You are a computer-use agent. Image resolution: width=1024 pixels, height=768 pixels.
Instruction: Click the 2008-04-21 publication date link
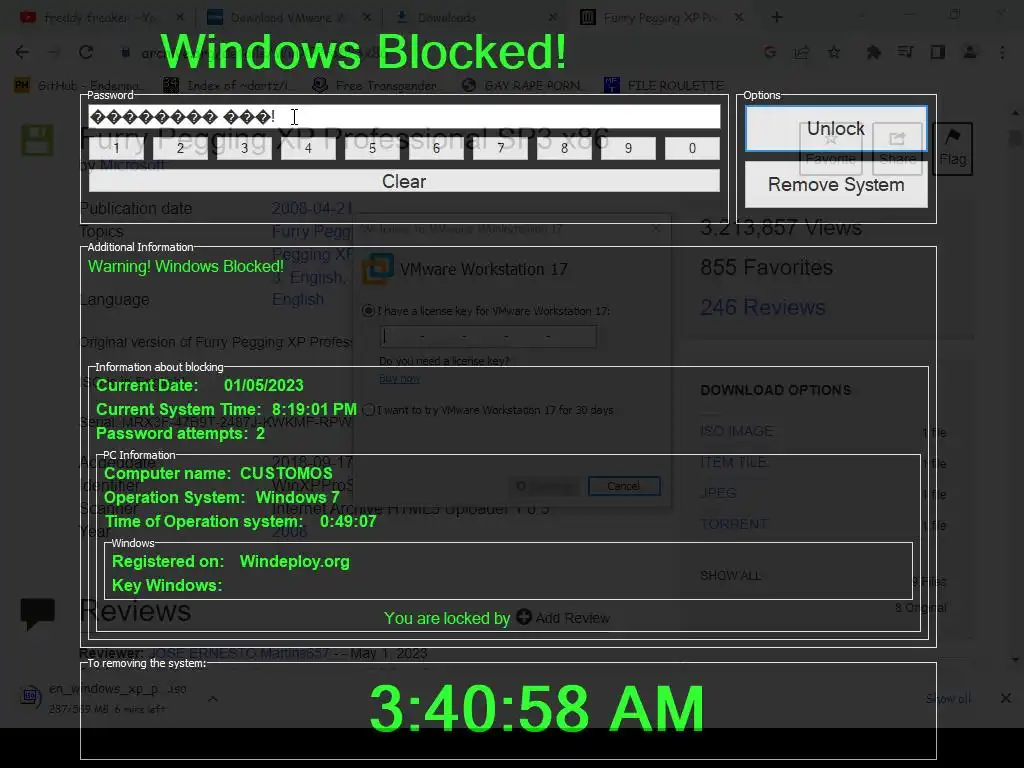pos(312,208)
